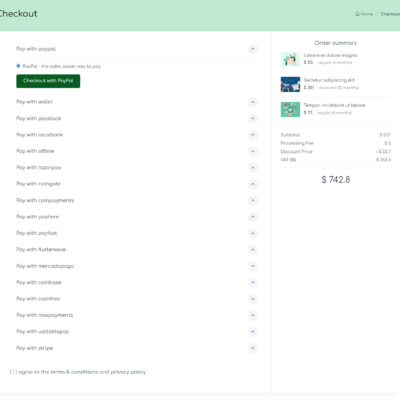The height and width of the screenshot is (400, 400).
Task: Expand the Pay with coinpayments chevron
Action: tap(253, 200)
